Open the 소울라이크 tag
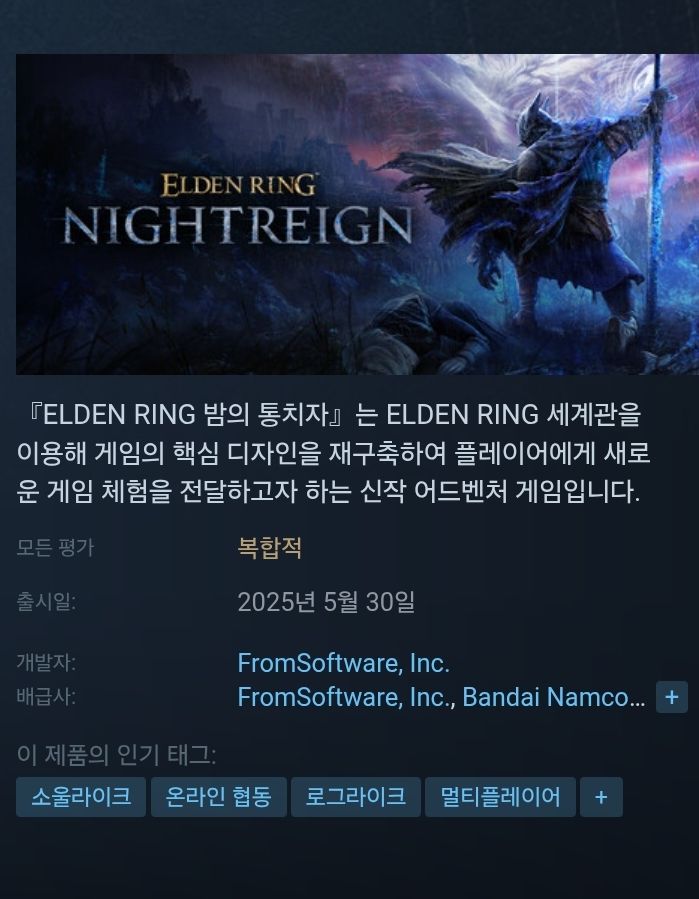This screenshot has height=899, width=699. point(81,797)
